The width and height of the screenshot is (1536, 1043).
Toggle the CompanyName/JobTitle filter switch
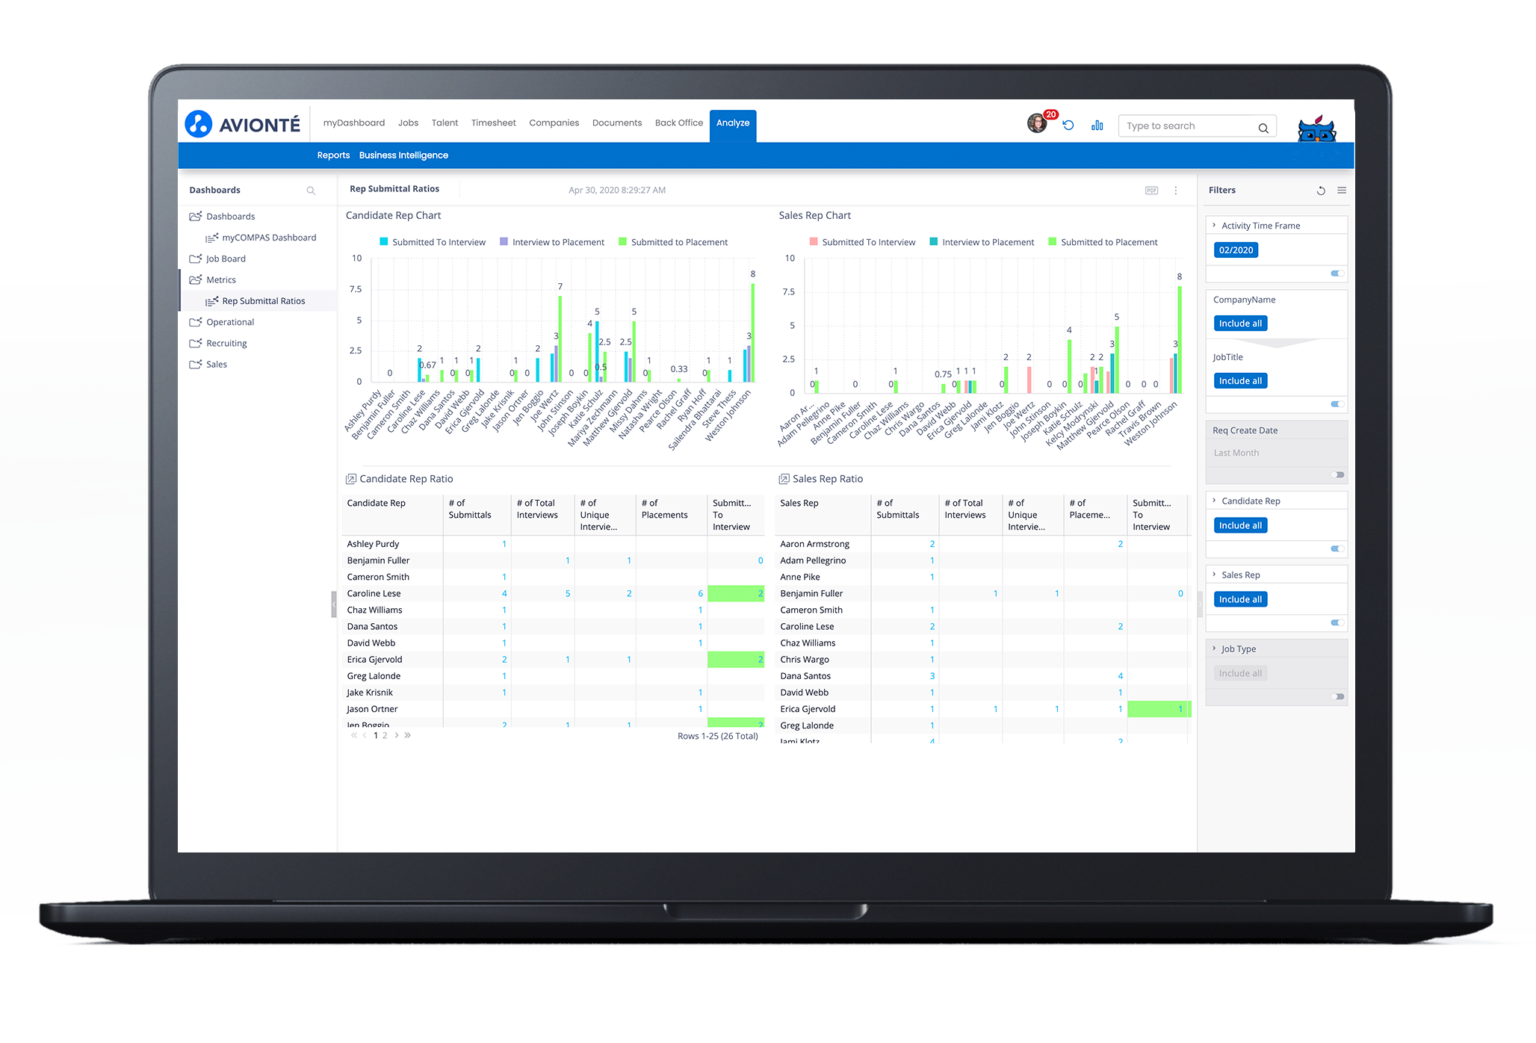point(1336,404)
